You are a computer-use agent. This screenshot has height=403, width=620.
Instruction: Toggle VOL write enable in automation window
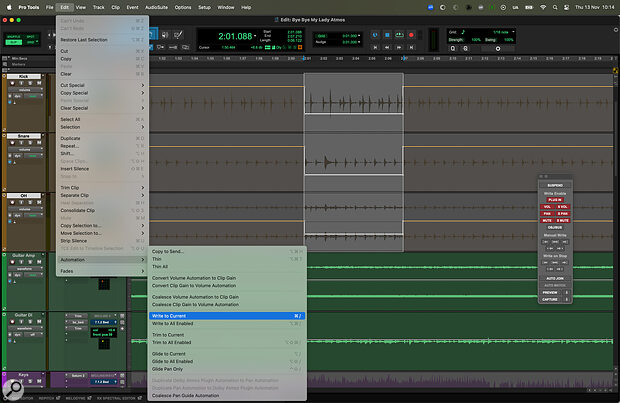tap(547, 207)
